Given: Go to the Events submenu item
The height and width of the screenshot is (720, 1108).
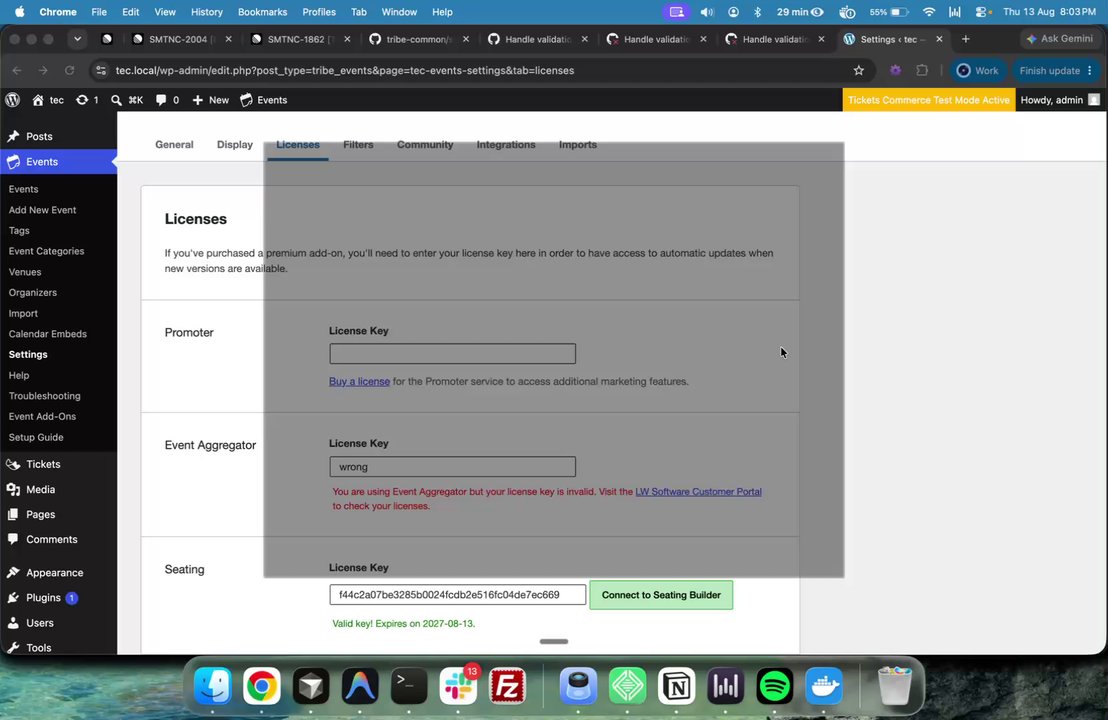Looking at the screenshot, I should [23, 189].
